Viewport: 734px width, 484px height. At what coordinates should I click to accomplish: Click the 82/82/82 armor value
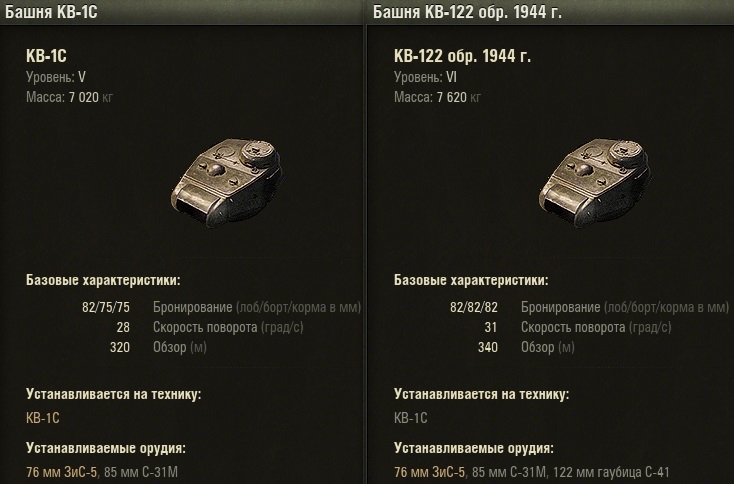pyautogui.click(x=475, y=307)
